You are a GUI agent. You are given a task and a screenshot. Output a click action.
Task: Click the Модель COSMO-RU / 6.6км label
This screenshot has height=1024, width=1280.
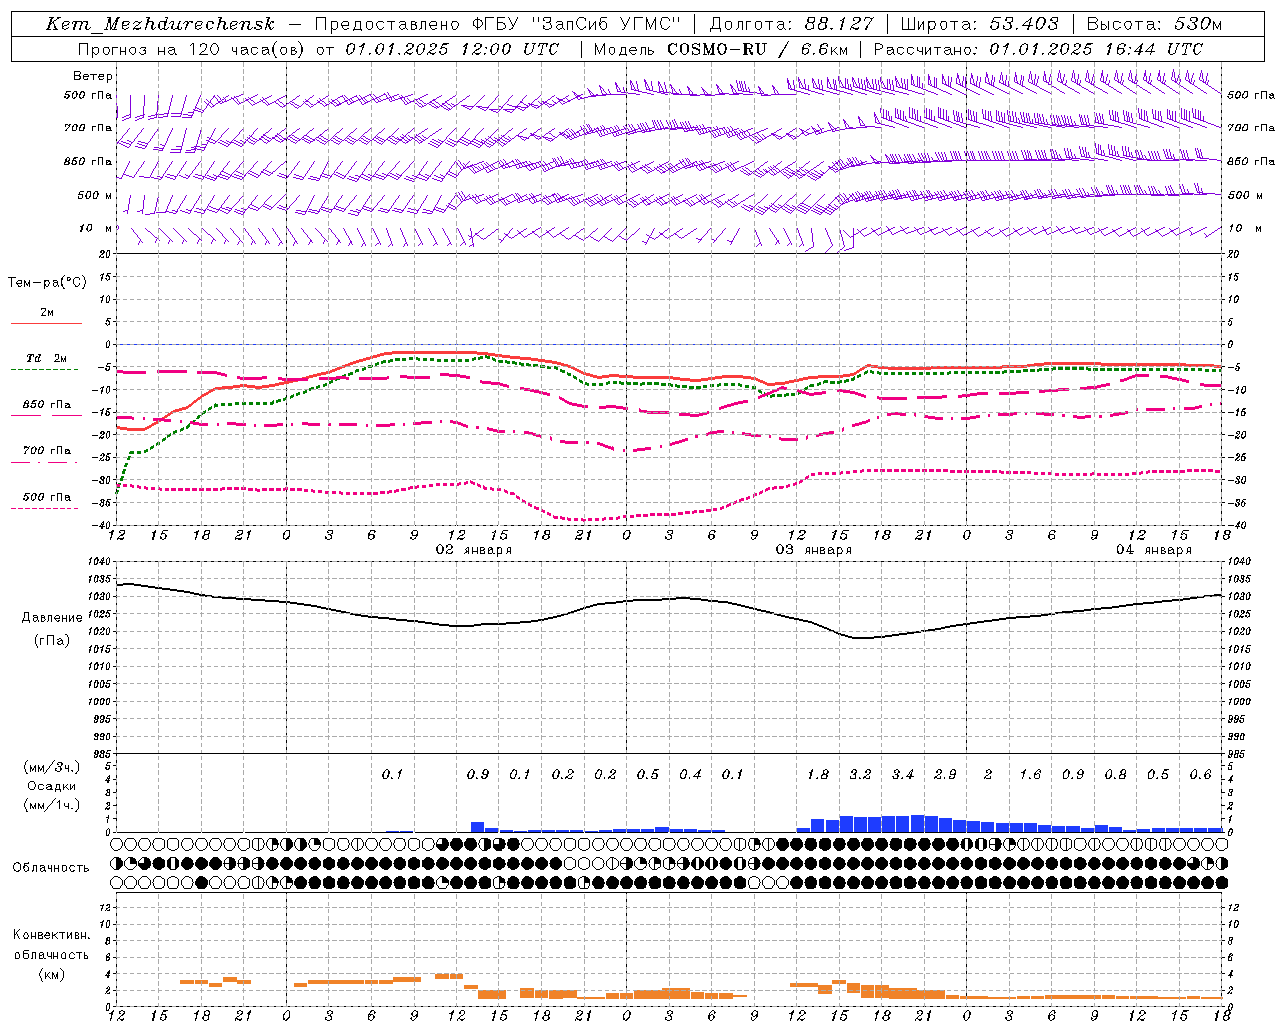(721, 49)
